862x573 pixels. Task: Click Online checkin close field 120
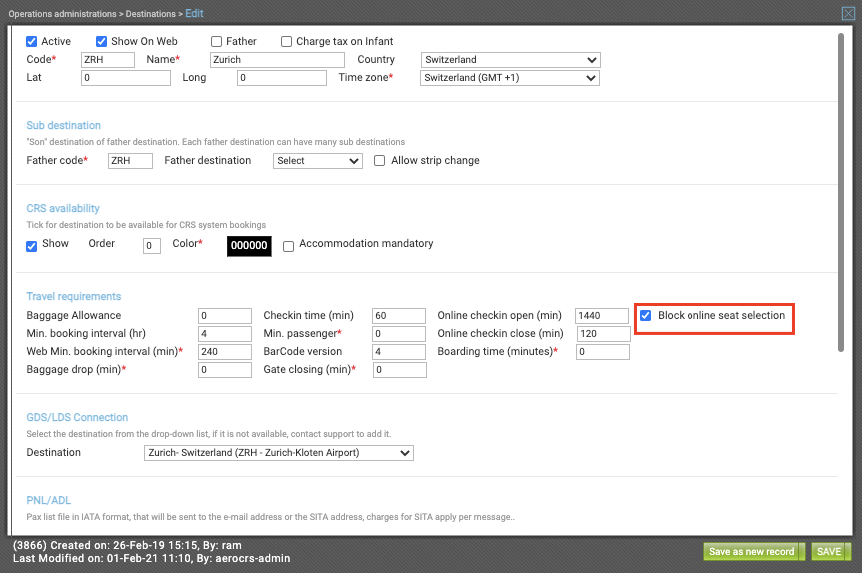click(604, 334)
